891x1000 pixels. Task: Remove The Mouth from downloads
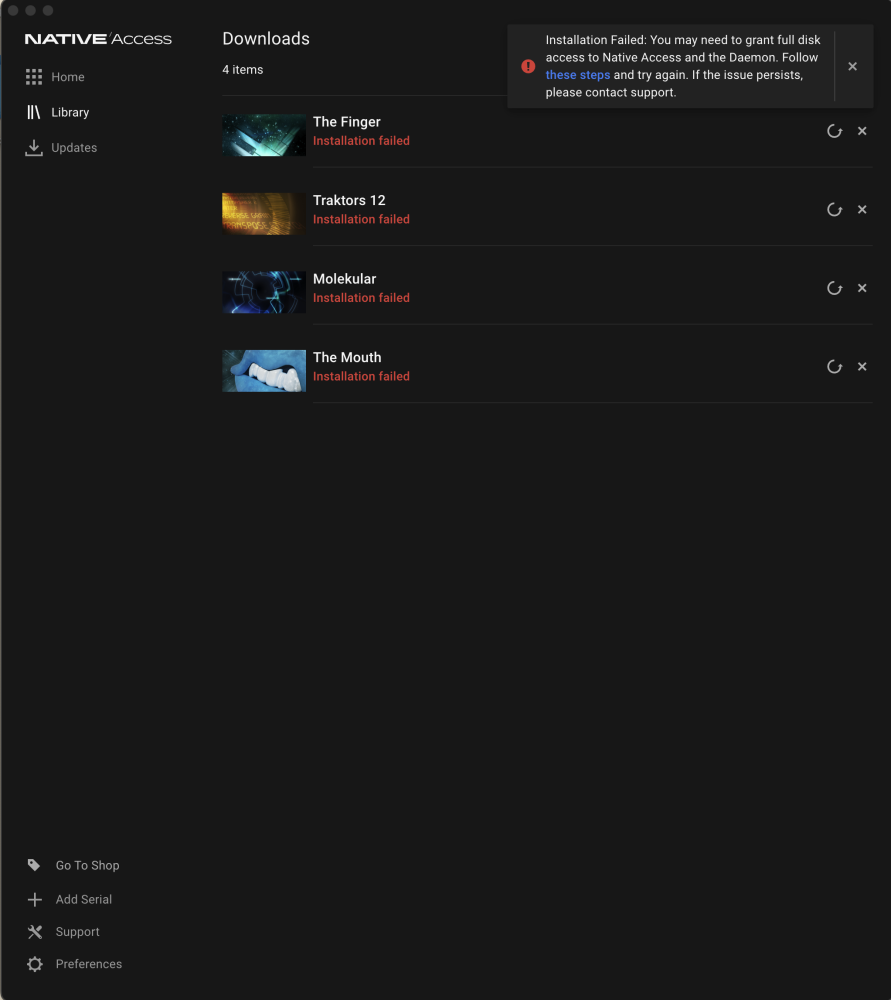[x=862, y=366]
